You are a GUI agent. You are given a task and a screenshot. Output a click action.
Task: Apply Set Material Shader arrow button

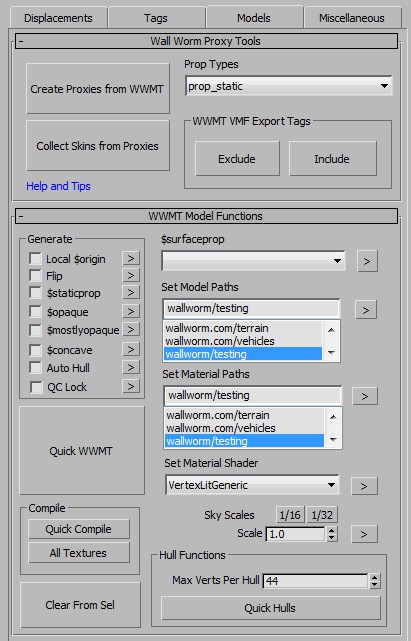point(364,486)
